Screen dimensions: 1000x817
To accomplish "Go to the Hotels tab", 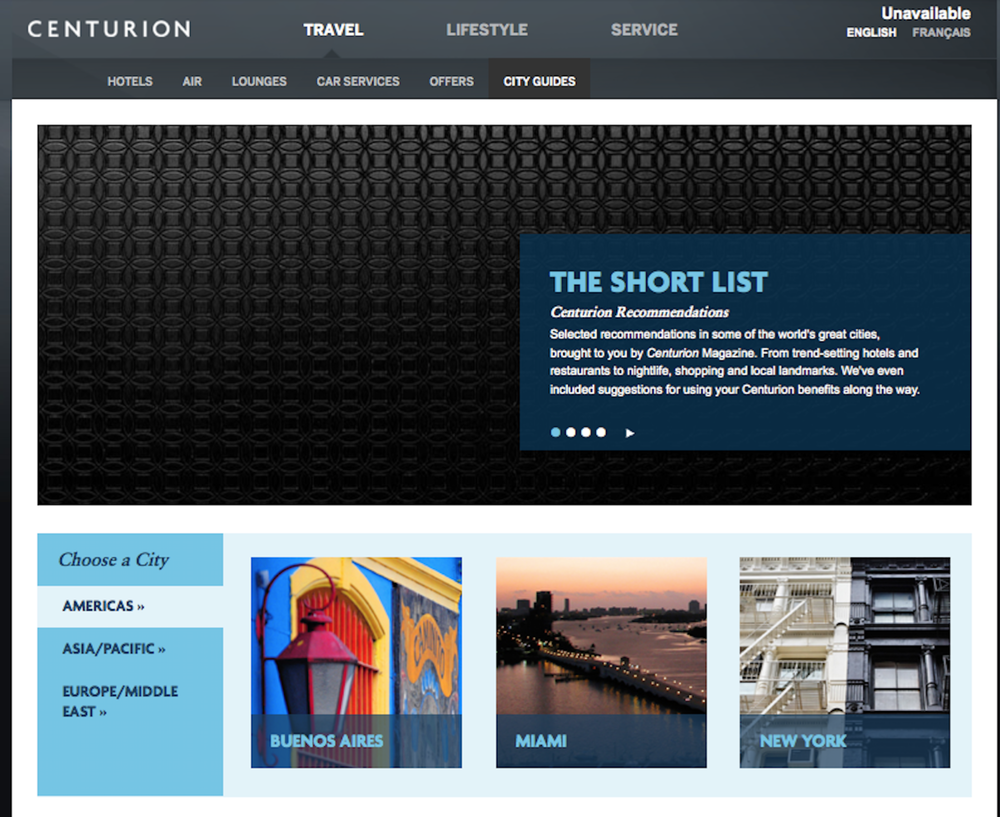I will point(129,82).
